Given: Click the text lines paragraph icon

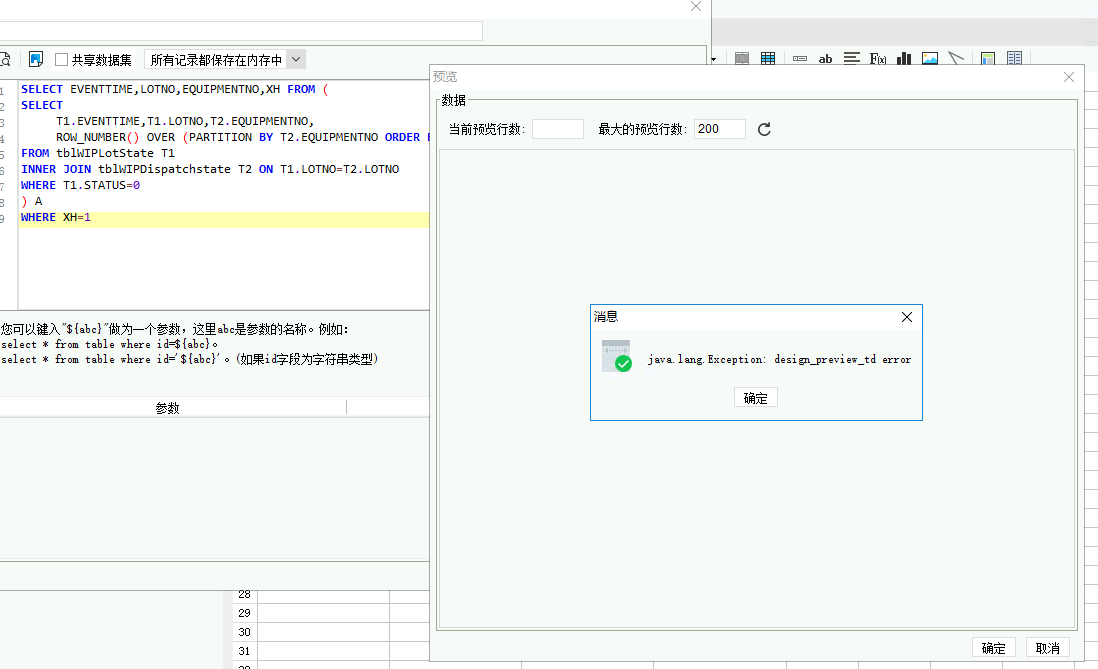Looking at the screenshot, I should (852, 59).
